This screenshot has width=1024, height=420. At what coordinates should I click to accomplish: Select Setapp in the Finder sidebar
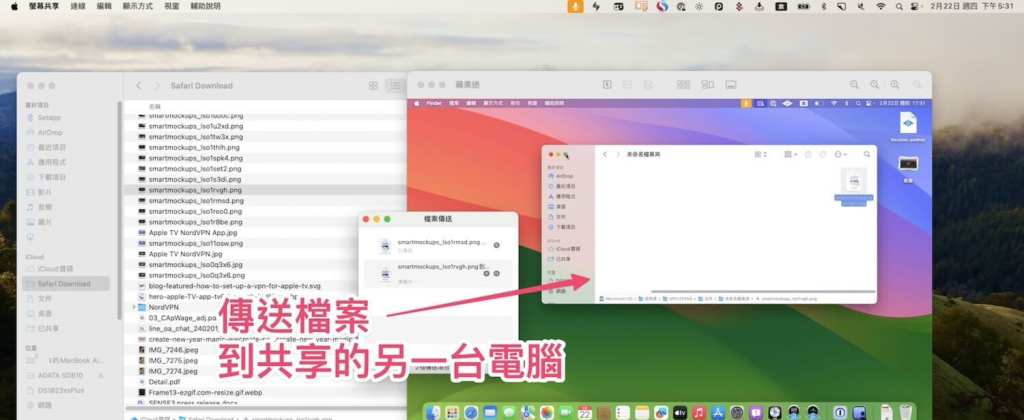point(49,118)
